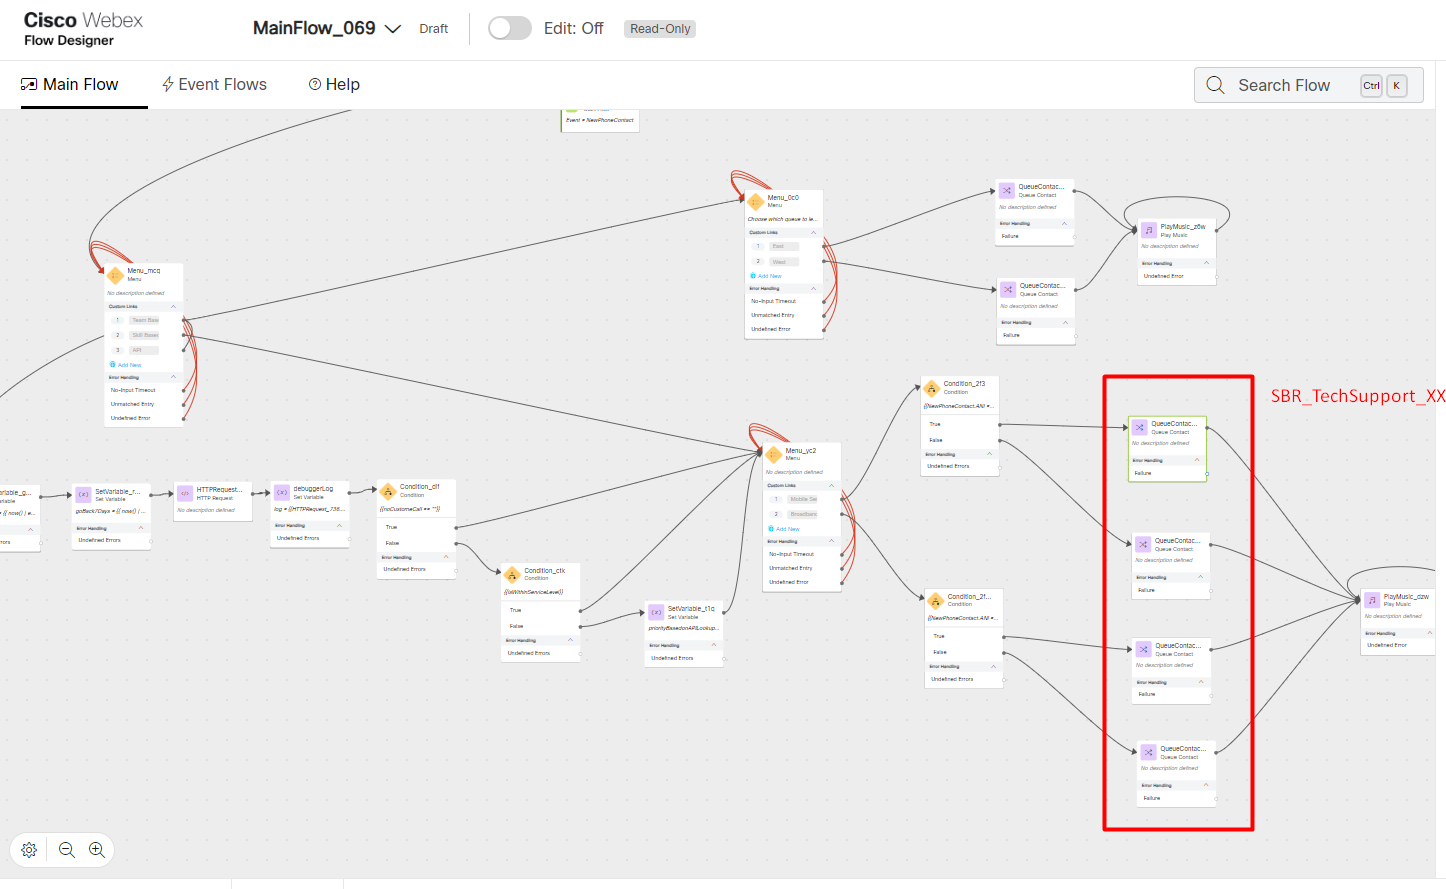Collapse Error Handling in Menu_mcq node
Screen dimensions: 1446x889
(173, 378)
